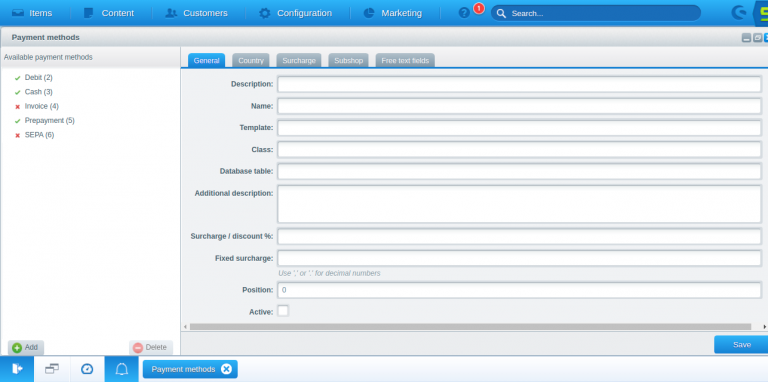Image resolution: width=768 pixels, height=382 pixels.
Task: Select Invoice (4) payment method
Action: coord(42,106)
